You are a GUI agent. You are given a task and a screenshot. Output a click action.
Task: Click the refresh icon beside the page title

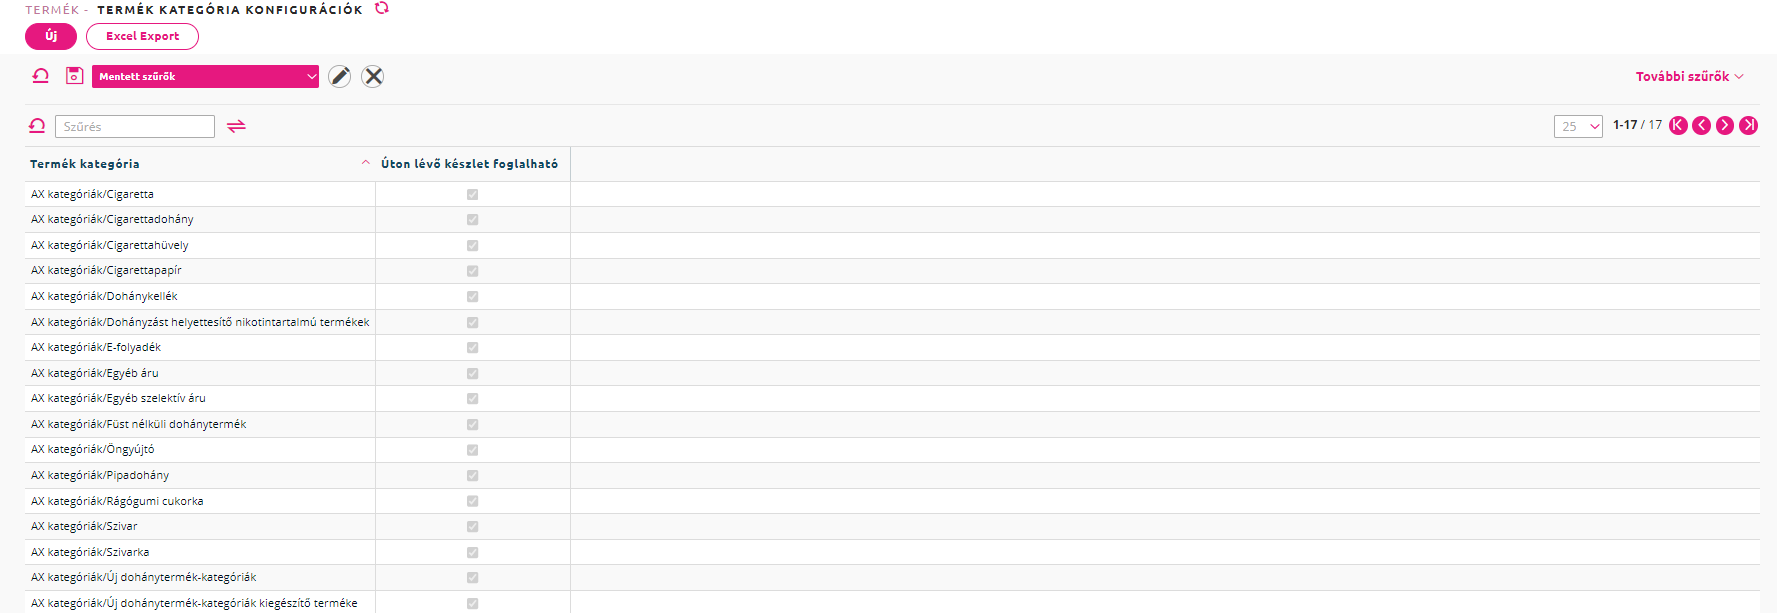tap(382, 8)
